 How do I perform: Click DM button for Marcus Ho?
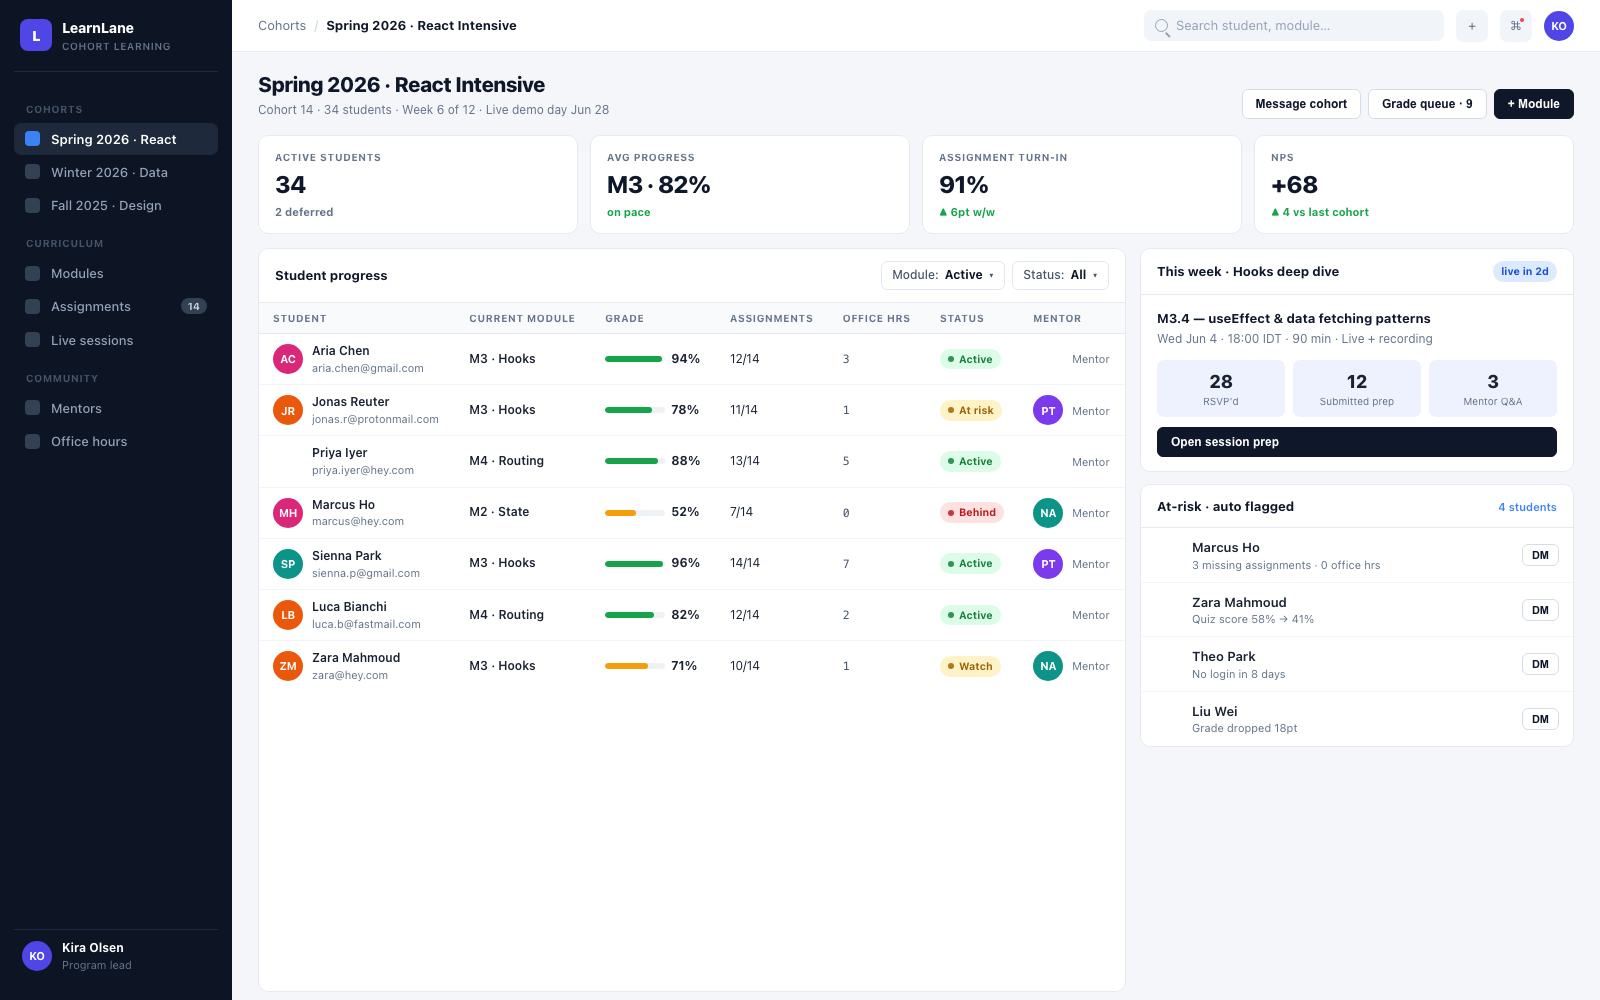[x=1540, y=555]
